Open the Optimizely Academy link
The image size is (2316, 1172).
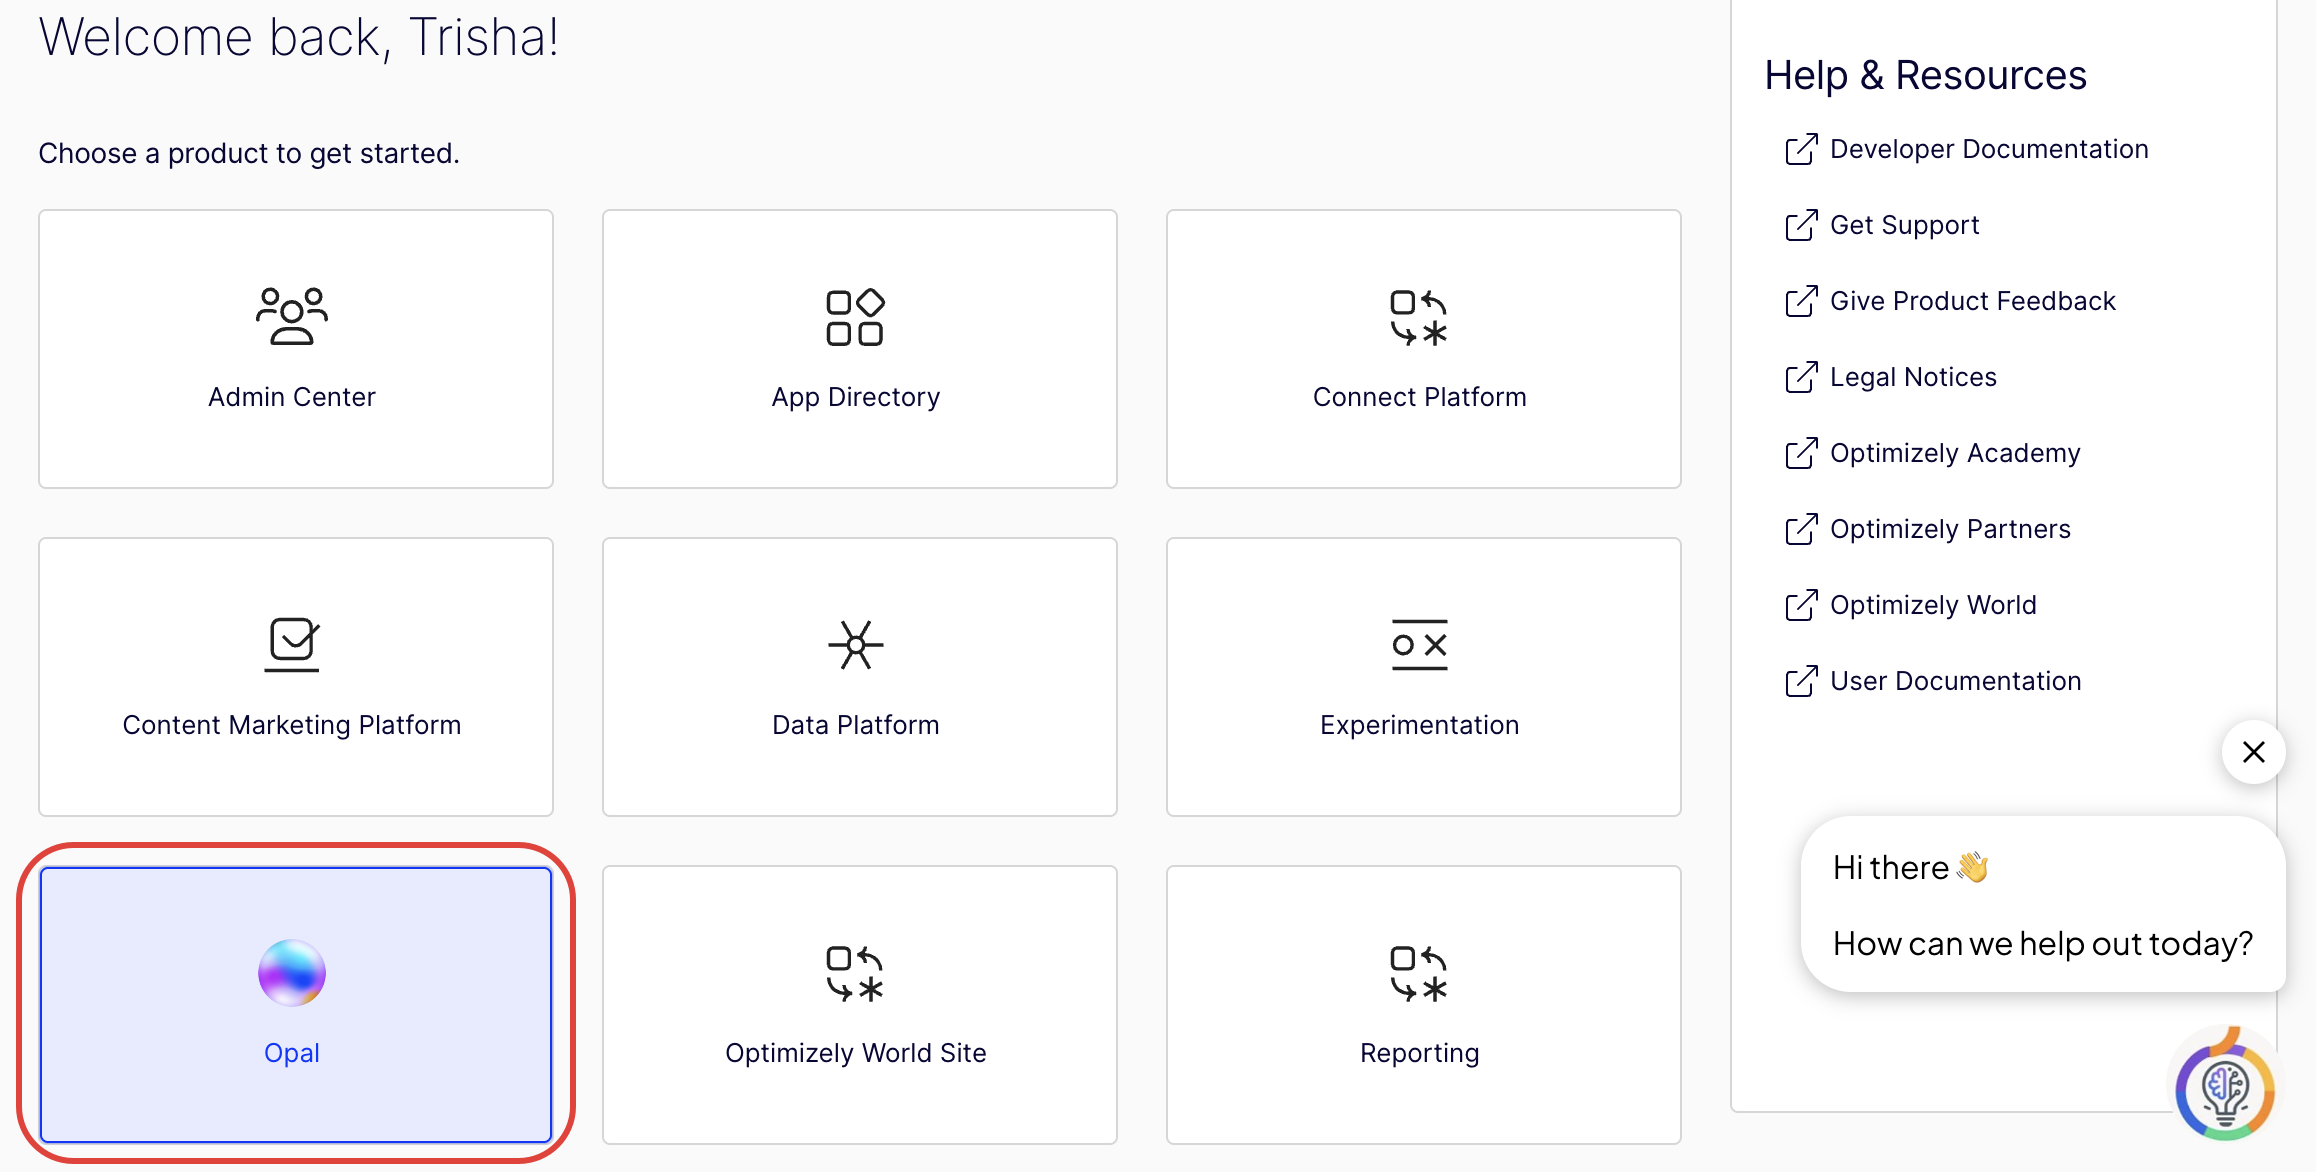tap(1955, 453)
